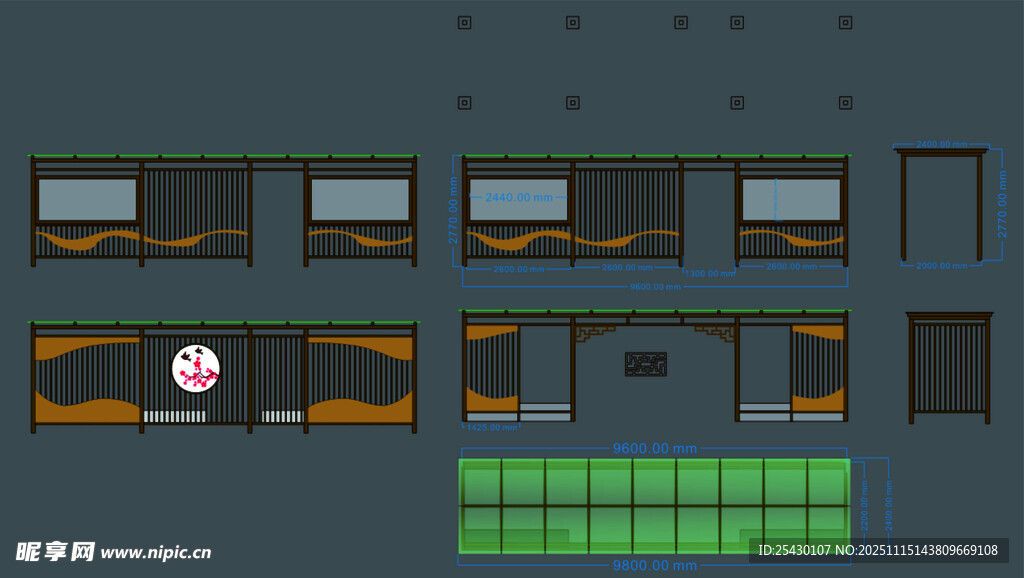
Task: Click the 2440.00 mm dimension text
Action: click(x=518, y=198)
